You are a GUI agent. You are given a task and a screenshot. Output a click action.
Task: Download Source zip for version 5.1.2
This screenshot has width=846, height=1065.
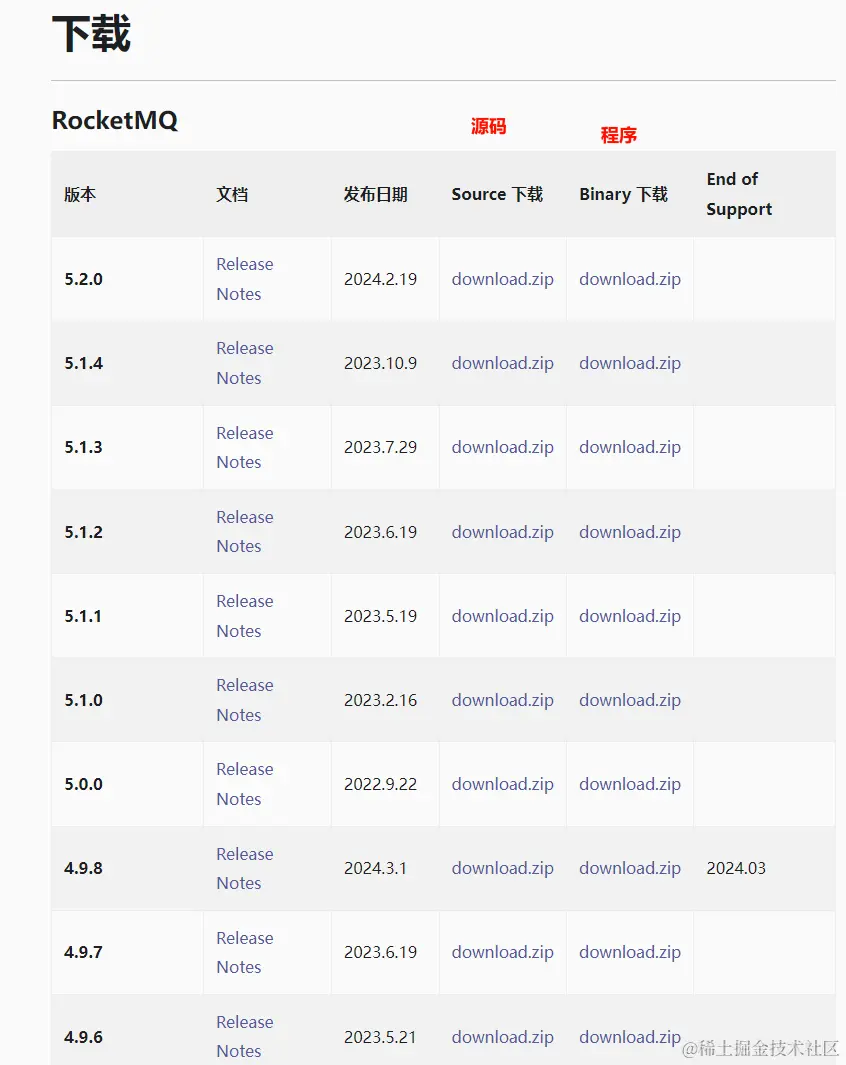(x=502, y=532)
